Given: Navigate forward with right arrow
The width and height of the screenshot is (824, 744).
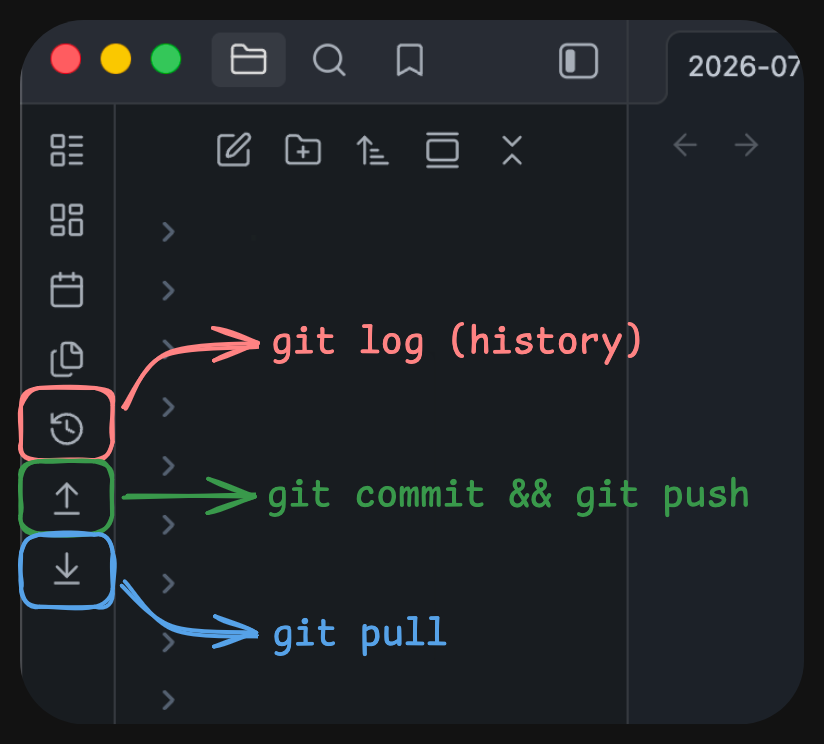Looking at the screenshot, I should (746, 145).
